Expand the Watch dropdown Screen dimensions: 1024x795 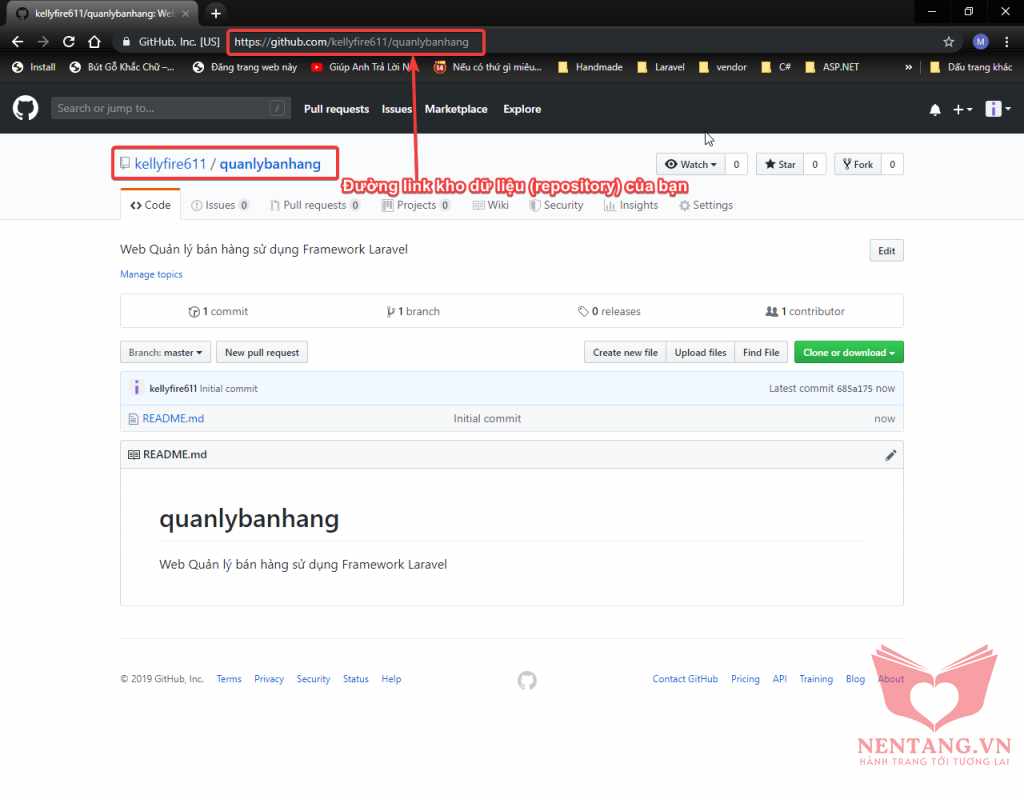click(x=691, y=164)
